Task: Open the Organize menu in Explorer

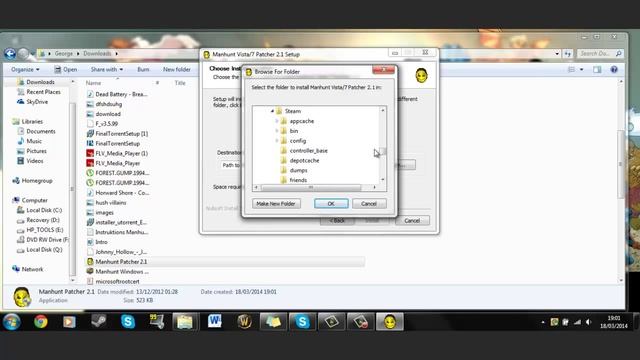Action: [x=25, y=69]
